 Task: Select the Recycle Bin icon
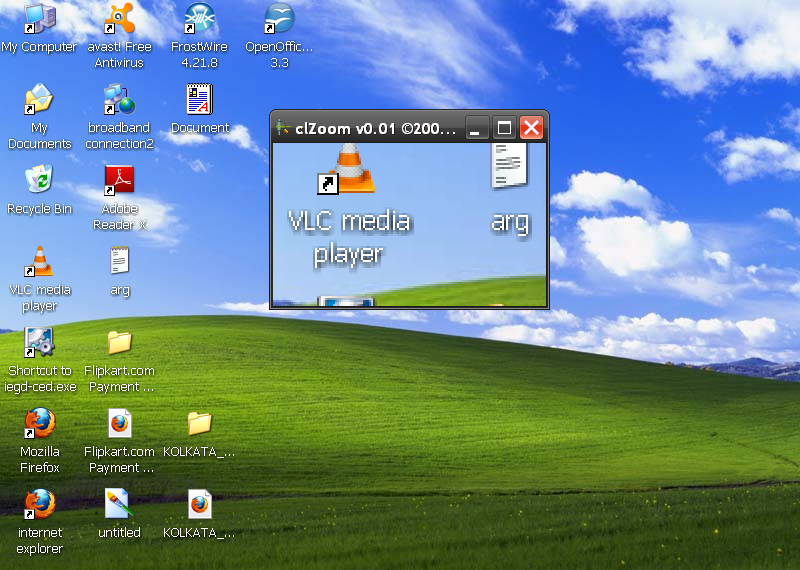pos(39,179)
